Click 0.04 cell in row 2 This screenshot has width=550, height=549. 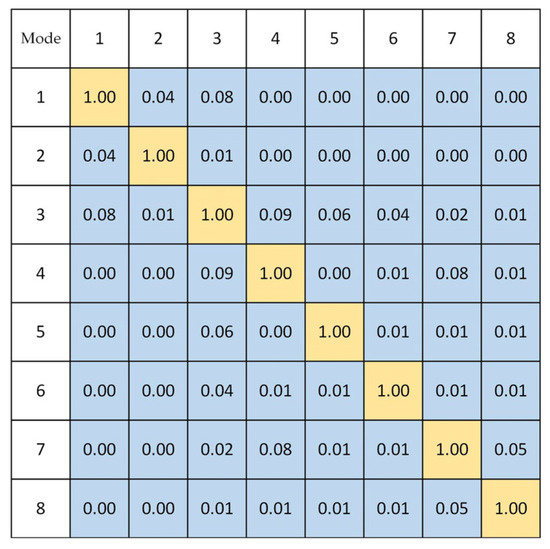100,156
